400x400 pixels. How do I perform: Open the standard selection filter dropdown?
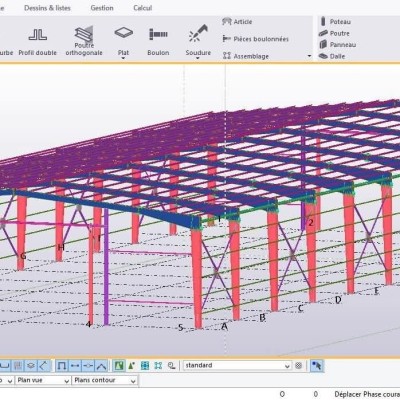tap(237, 366)
